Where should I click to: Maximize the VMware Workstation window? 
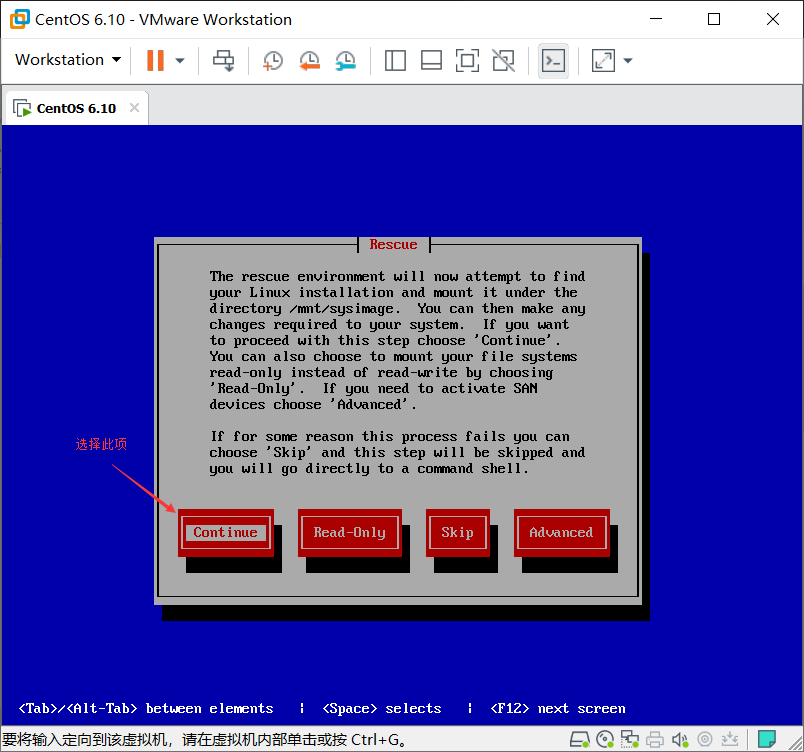point(714,19)
